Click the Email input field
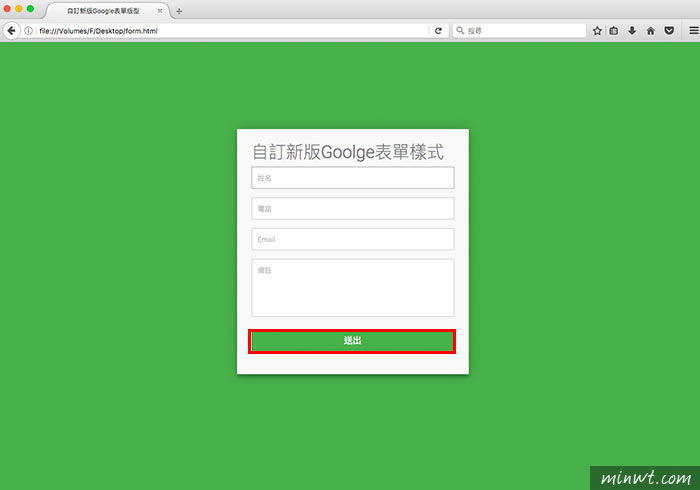Viewport: 700px width, 490px height. [353, 239]
